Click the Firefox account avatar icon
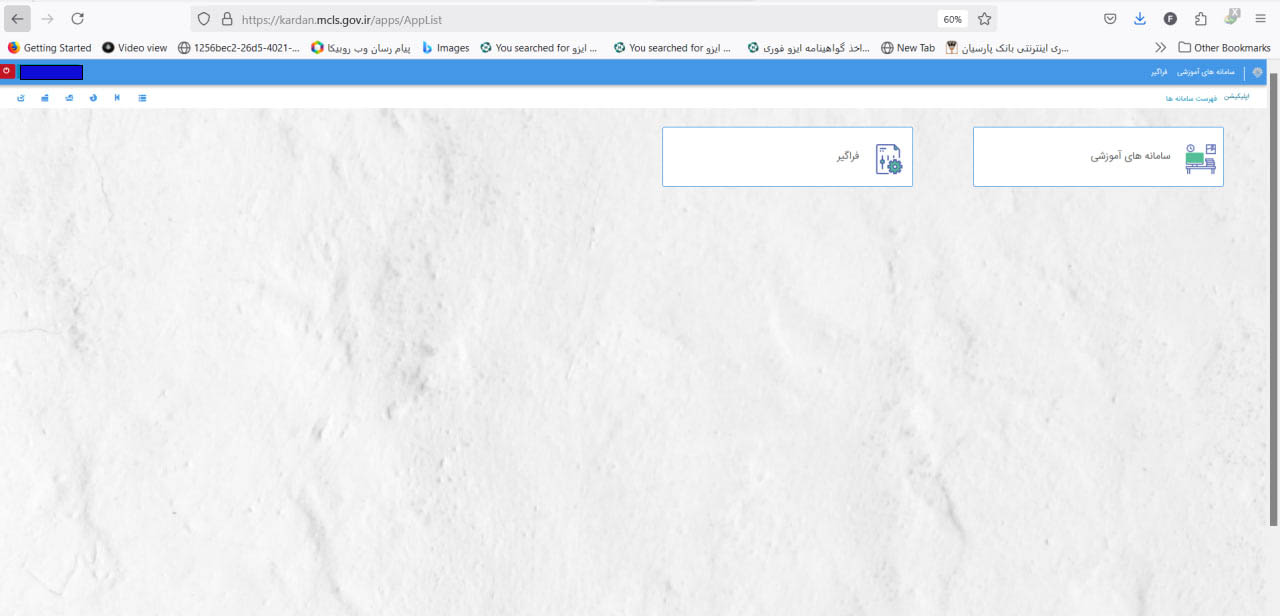Image resolution: width=1280 pixels, height=616 pixels. [1170, 19]
